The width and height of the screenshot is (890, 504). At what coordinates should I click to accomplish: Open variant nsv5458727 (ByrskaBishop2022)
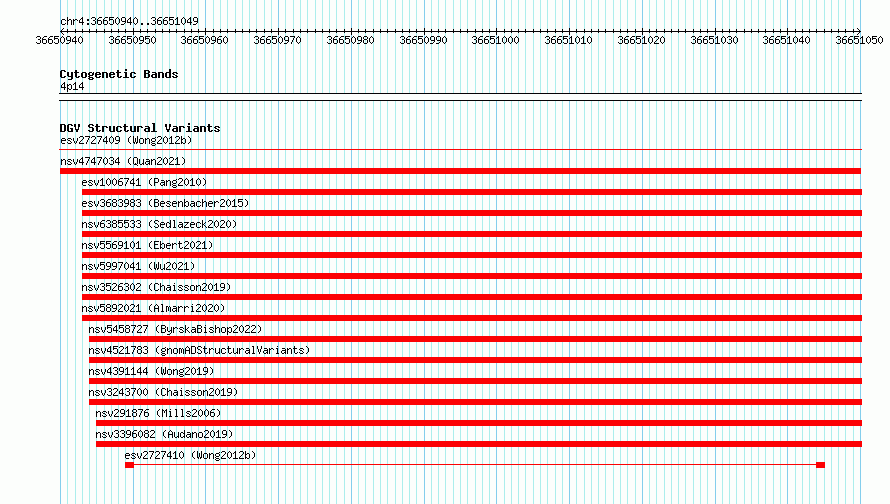(x=175, y=329)
